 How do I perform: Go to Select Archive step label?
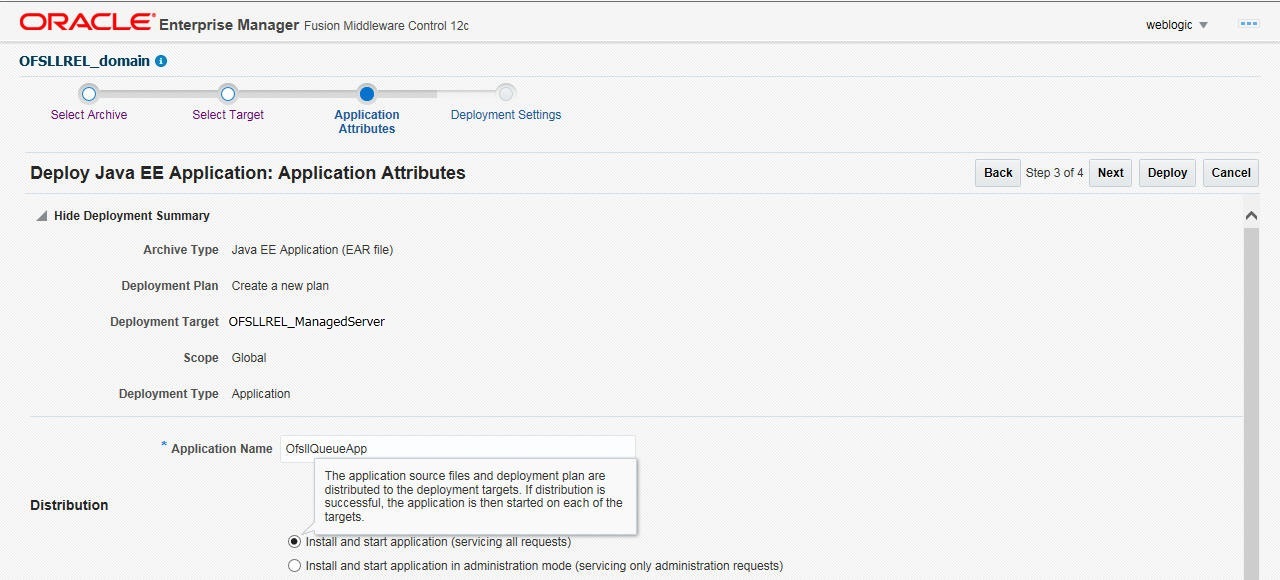[89, 115]
